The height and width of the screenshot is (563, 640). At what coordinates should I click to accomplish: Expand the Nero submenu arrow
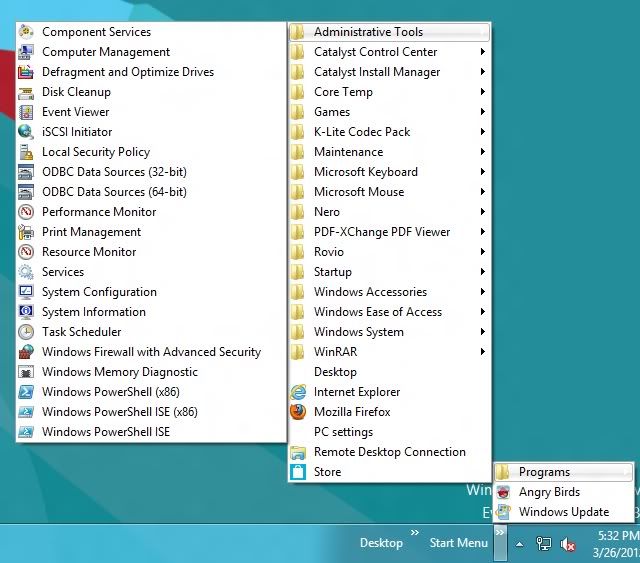click(x=483, y=211)
